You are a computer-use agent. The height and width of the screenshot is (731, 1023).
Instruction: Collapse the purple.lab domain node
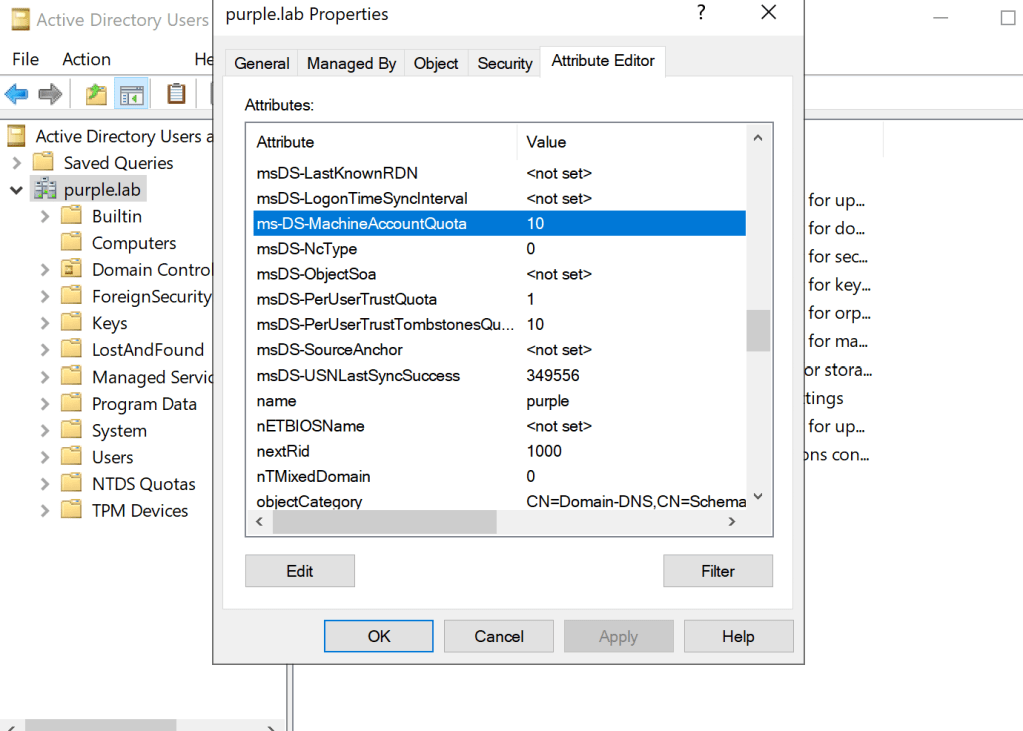click(17, 190)
